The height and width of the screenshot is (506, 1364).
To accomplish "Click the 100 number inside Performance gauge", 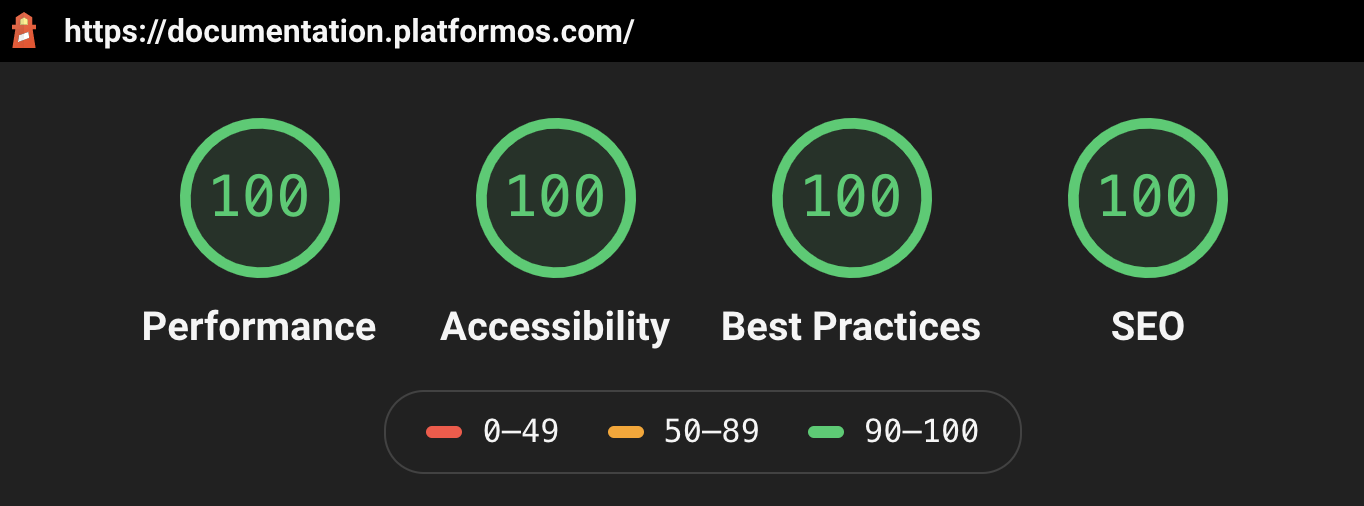I will pos(260,197).
